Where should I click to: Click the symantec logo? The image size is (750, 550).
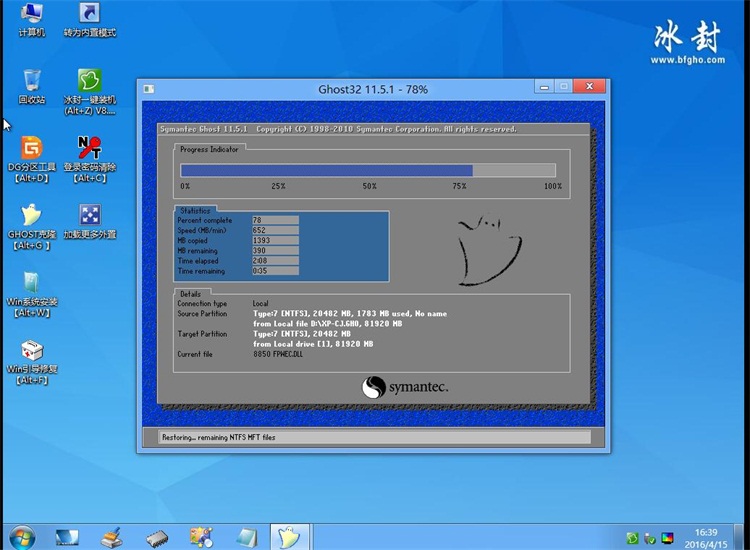click(x=405, y=387)
